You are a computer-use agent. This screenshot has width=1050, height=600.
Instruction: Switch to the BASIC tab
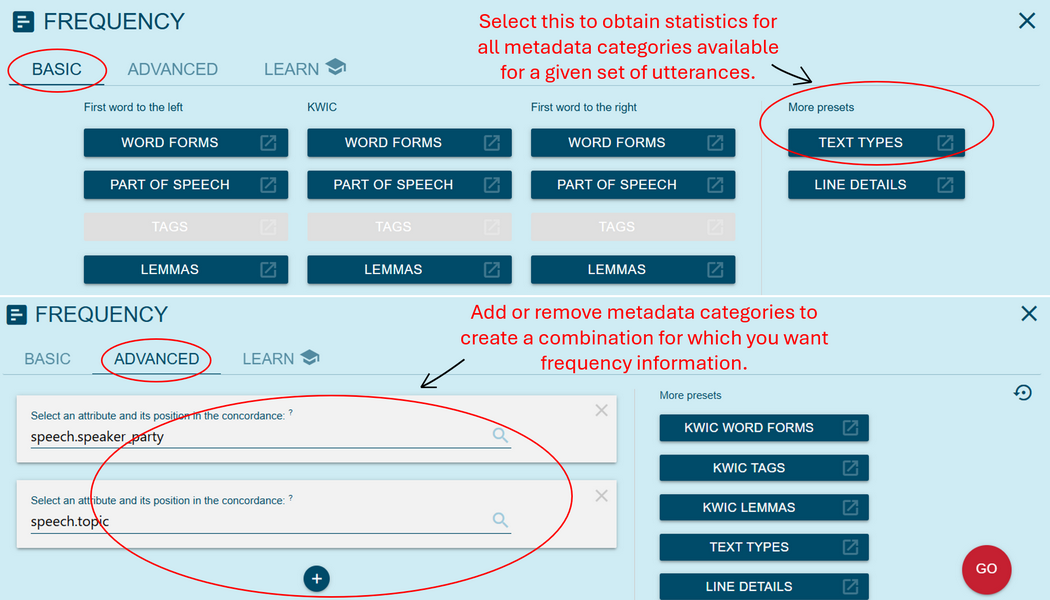click(56, 69)
